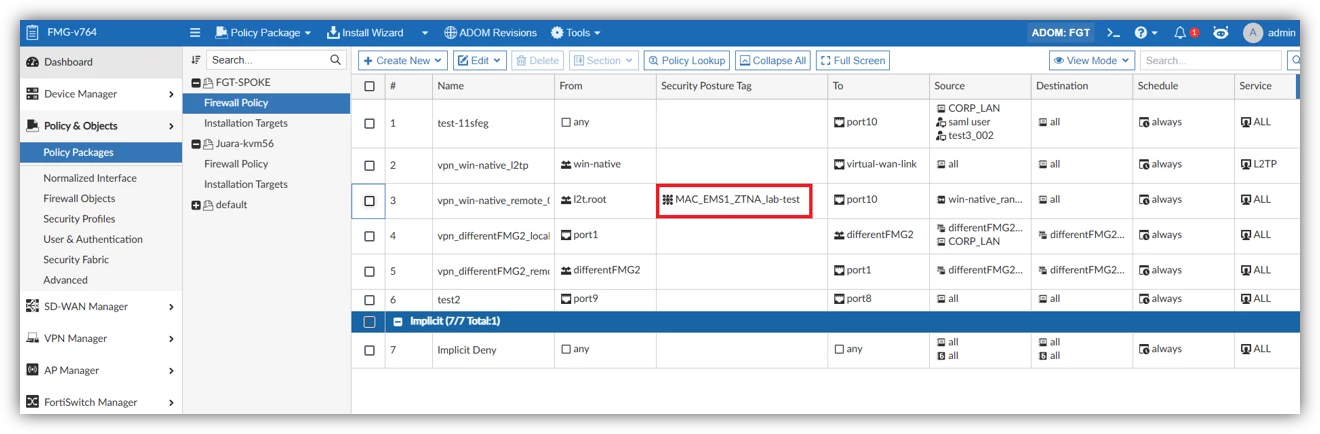The image size is (1320, 434).
Task: Open the Create New dropdown
Action: point(402,61)
